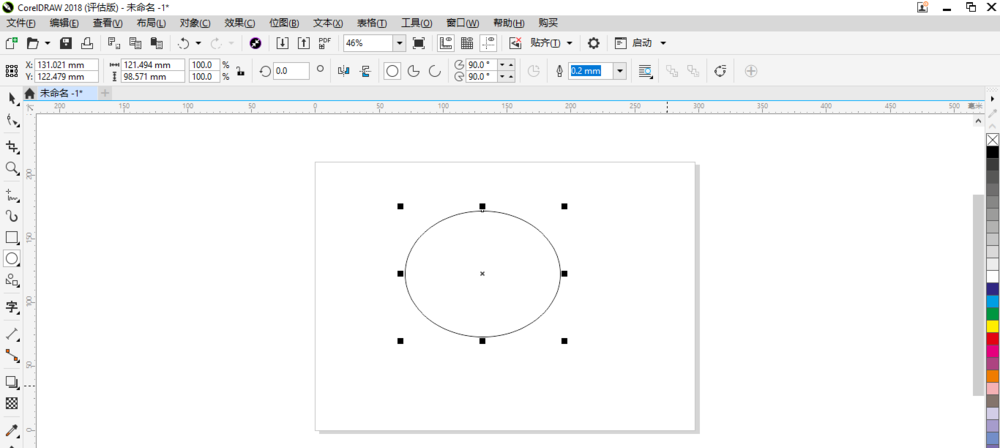Open the outline width 0.2 mm dropdown
The image size is (1000, 448).
pyautogui.click(x=620, y=71)
